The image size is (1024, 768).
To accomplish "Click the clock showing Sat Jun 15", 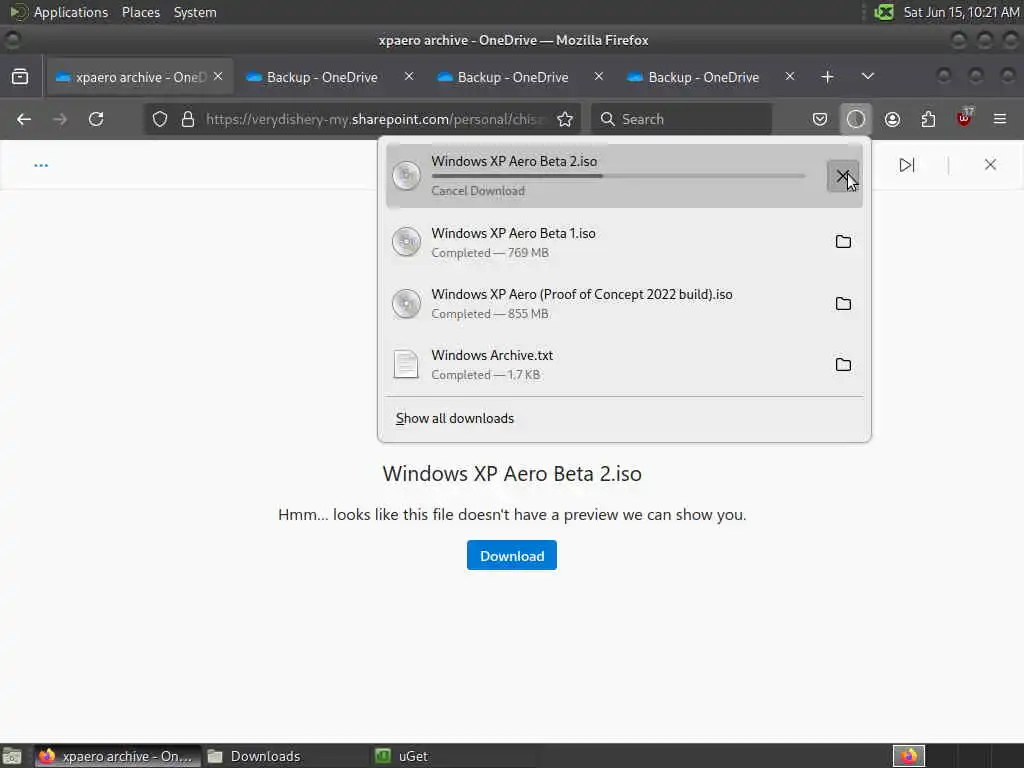I will [961, 12].
